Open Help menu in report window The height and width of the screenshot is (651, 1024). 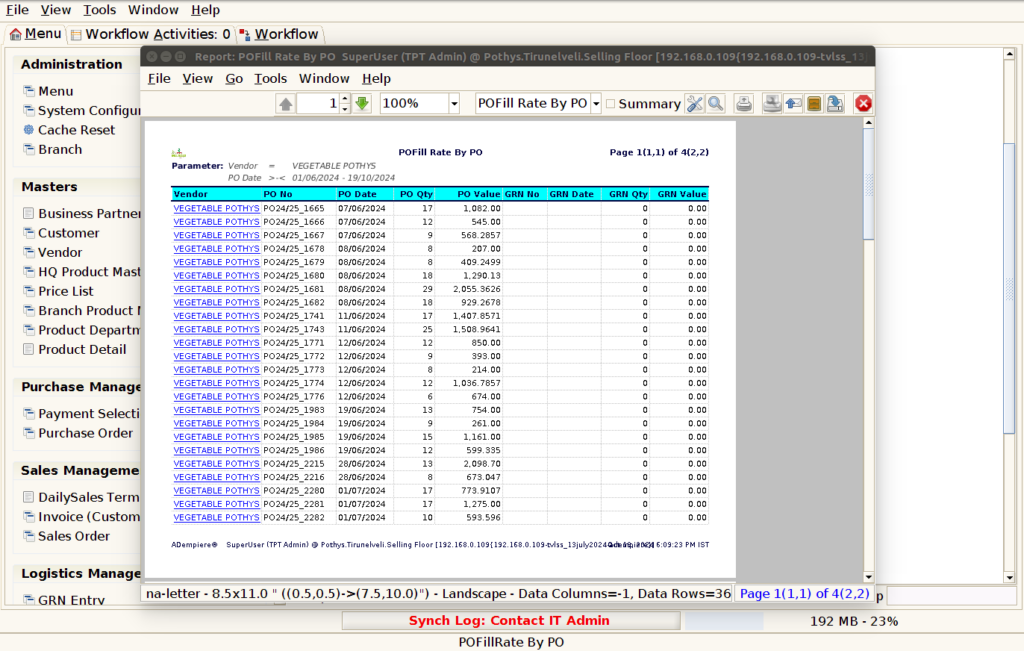(376, 78)
